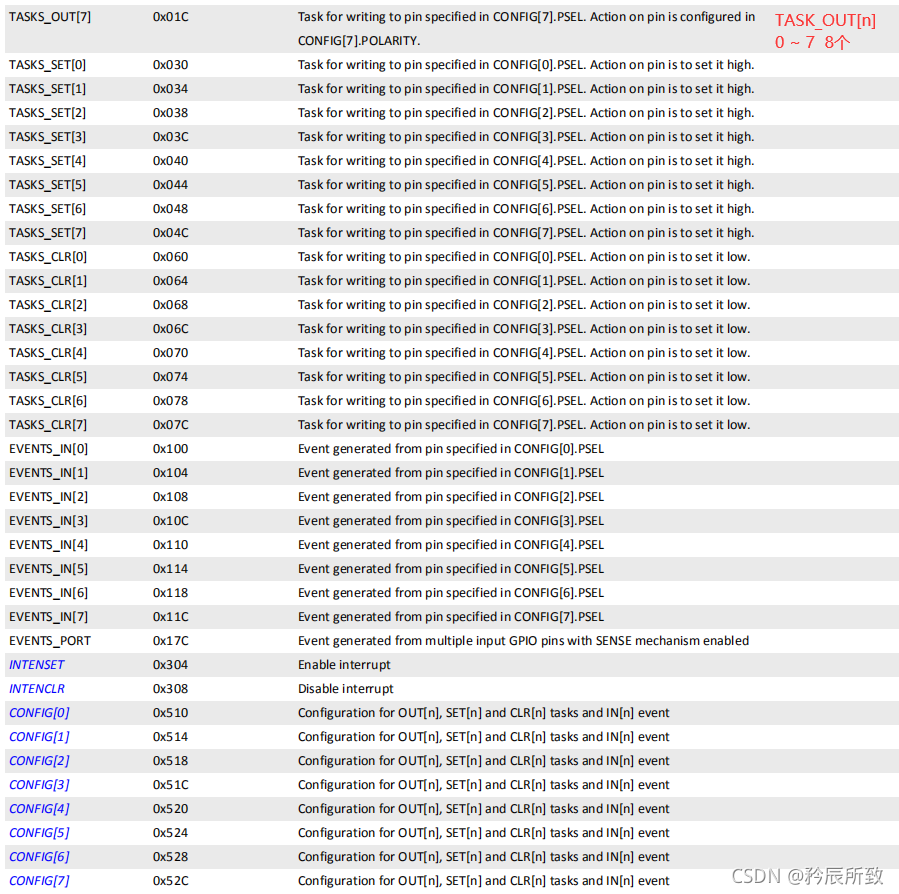Image resolution: width=899 pixels, height=894 pixels.
Task: Click the EVENTS_IN[0] CONFIG[0].PSEL description
Action: [451, 449]
